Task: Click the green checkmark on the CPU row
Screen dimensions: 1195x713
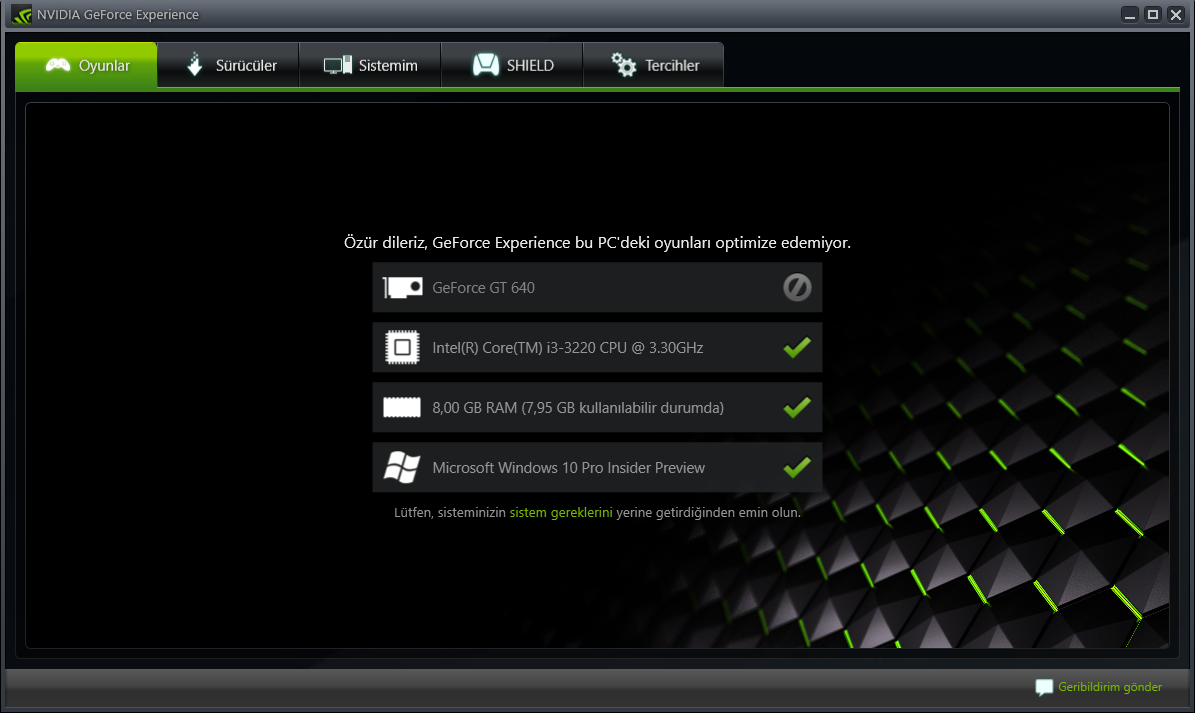Action: click(797, 347)
